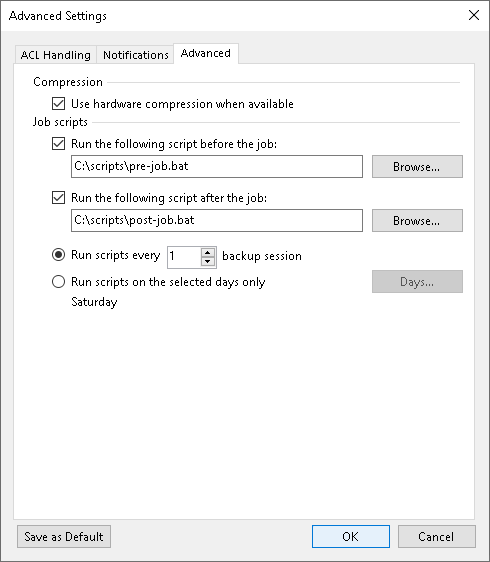Select Run scripts every backup session radio
Viewport: 490px width, 562px height.
point(58,255)
